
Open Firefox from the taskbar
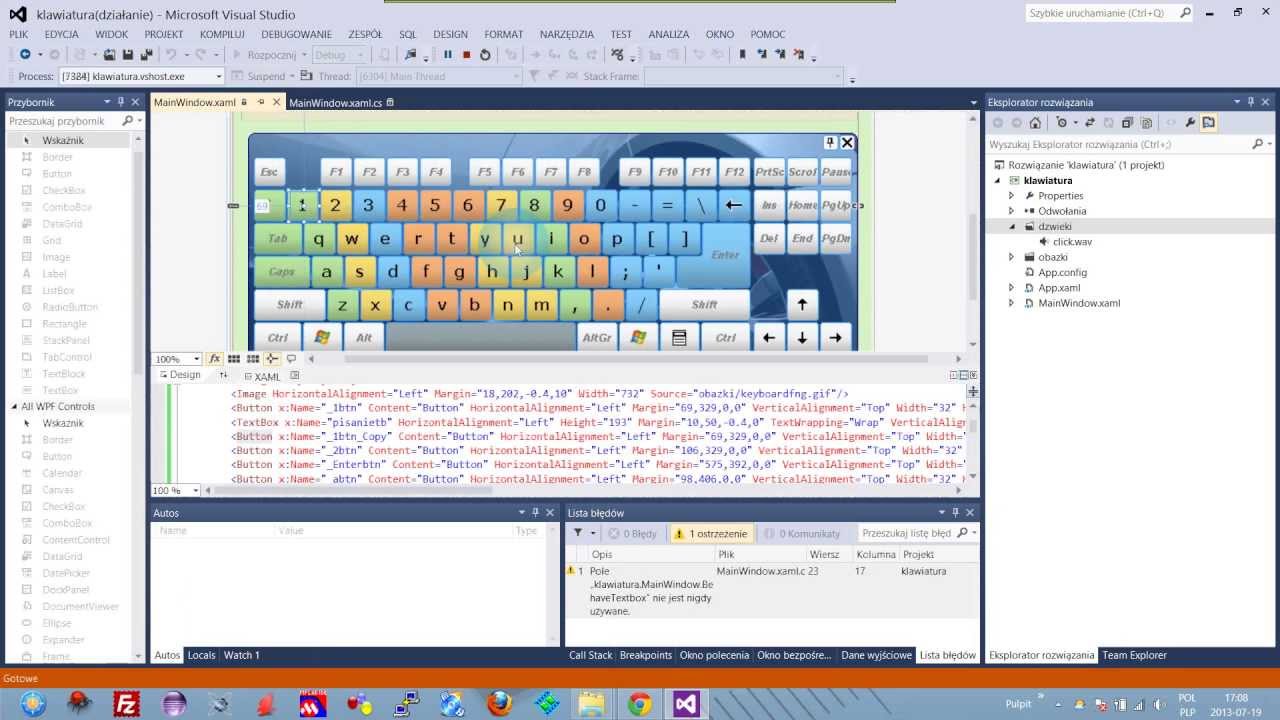[x=499, y=704]
